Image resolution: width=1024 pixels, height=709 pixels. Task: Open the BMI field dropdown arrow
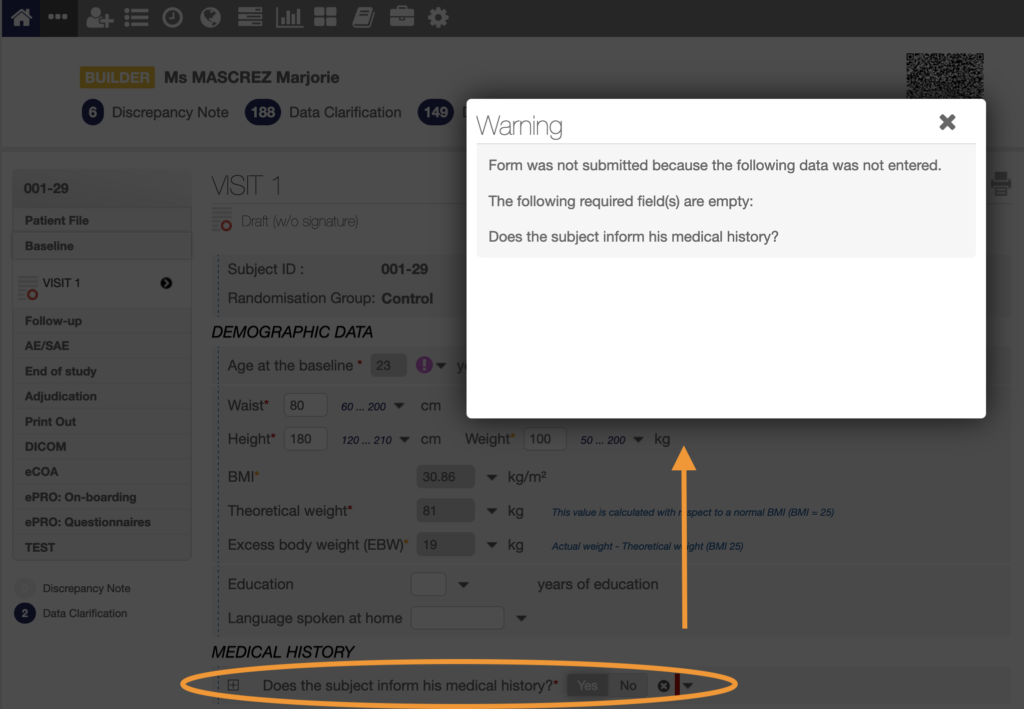[x=491, y=477]
